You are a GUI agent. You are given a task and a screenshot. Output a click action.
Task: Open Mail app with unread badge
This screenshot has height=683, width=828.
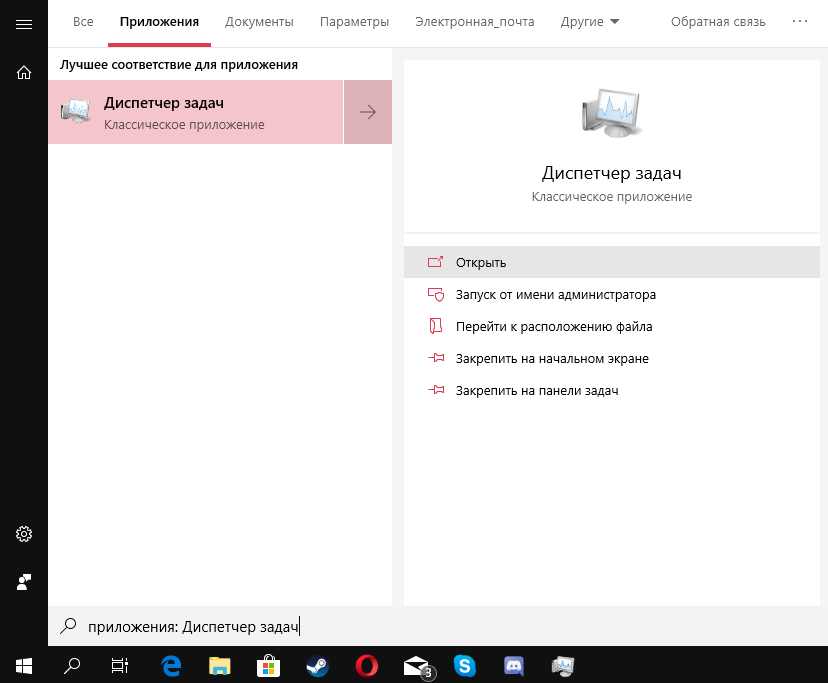[416, 665]
